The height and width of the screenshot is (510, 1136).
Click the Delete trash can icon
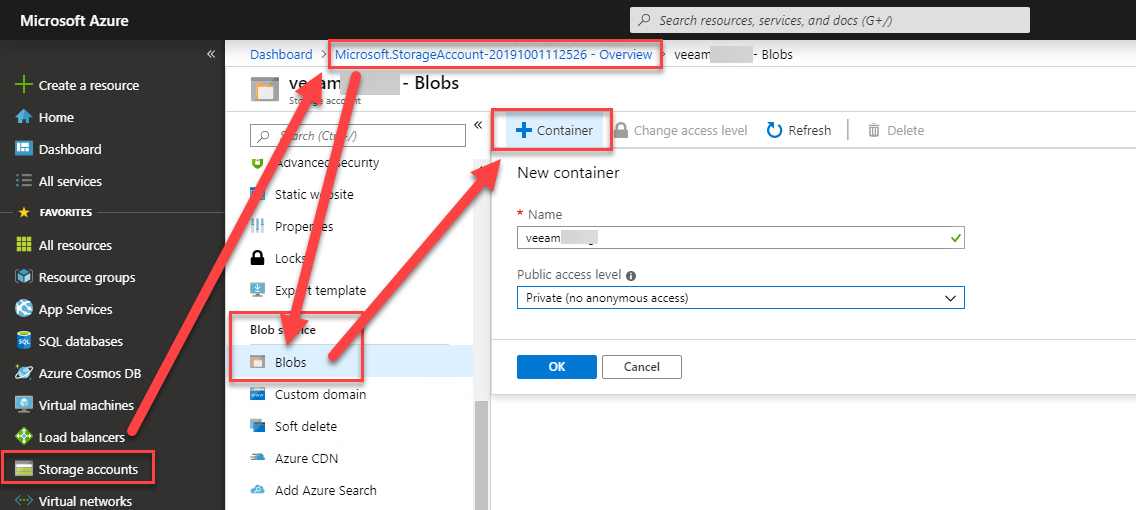(874, 130)
